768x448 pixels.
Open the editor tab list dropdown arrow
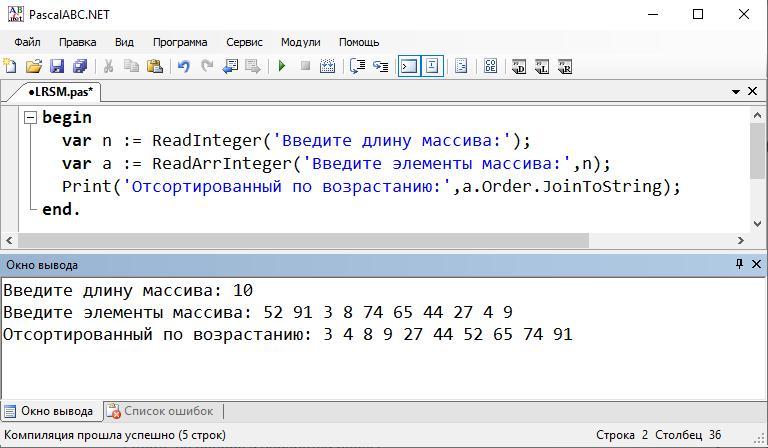pyautogui.click(x=736, y=92)
